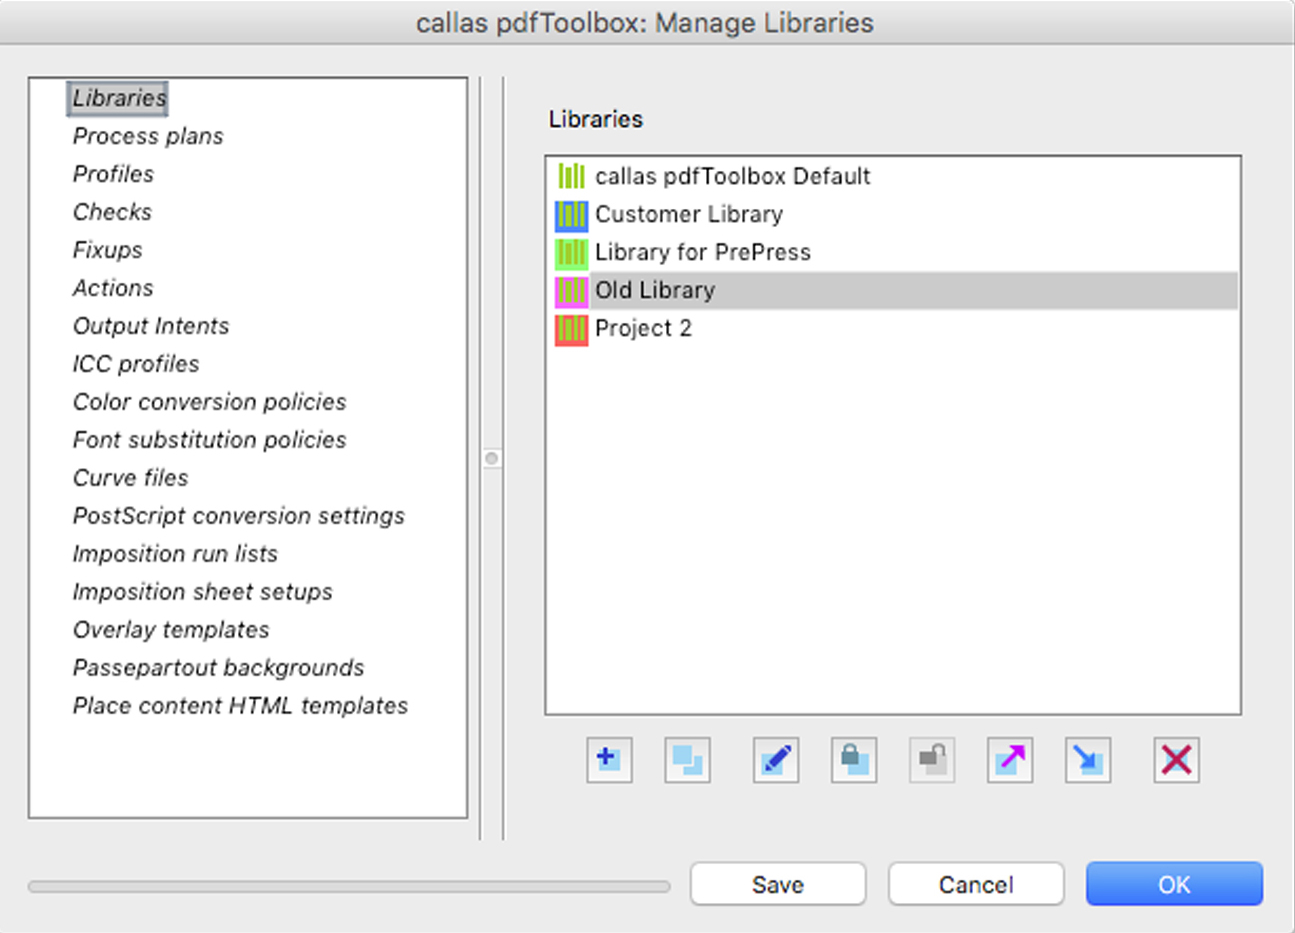Click the edit library pencil icon
Image resolution: width=1295 pixels, height=933 pixels.
[776, 760]
